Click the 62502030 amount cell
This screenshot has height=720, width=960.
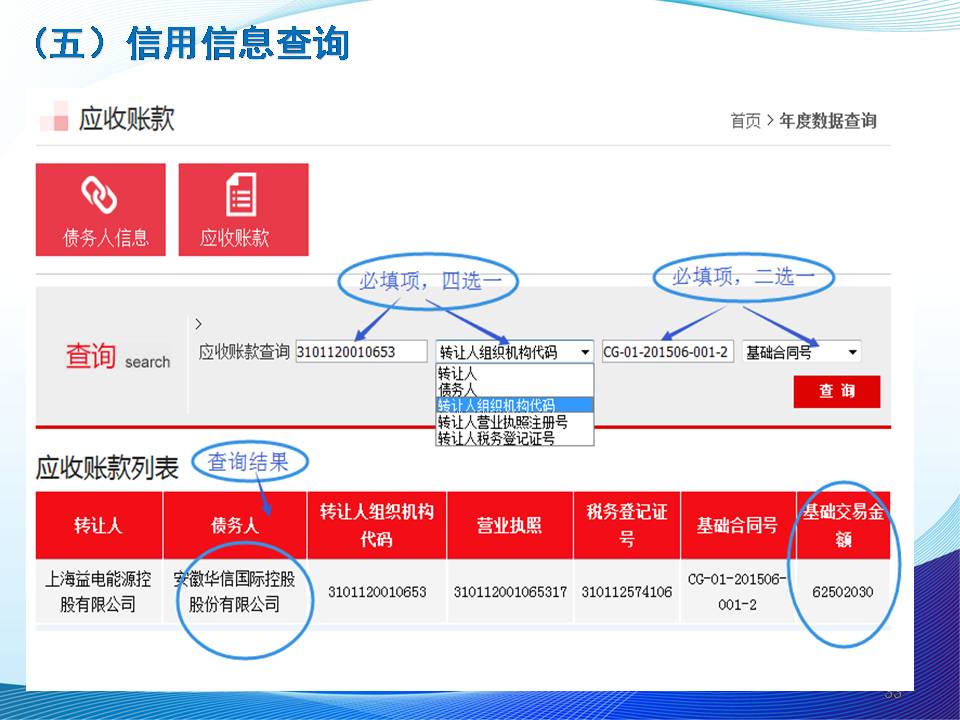(x=842, y=592)
